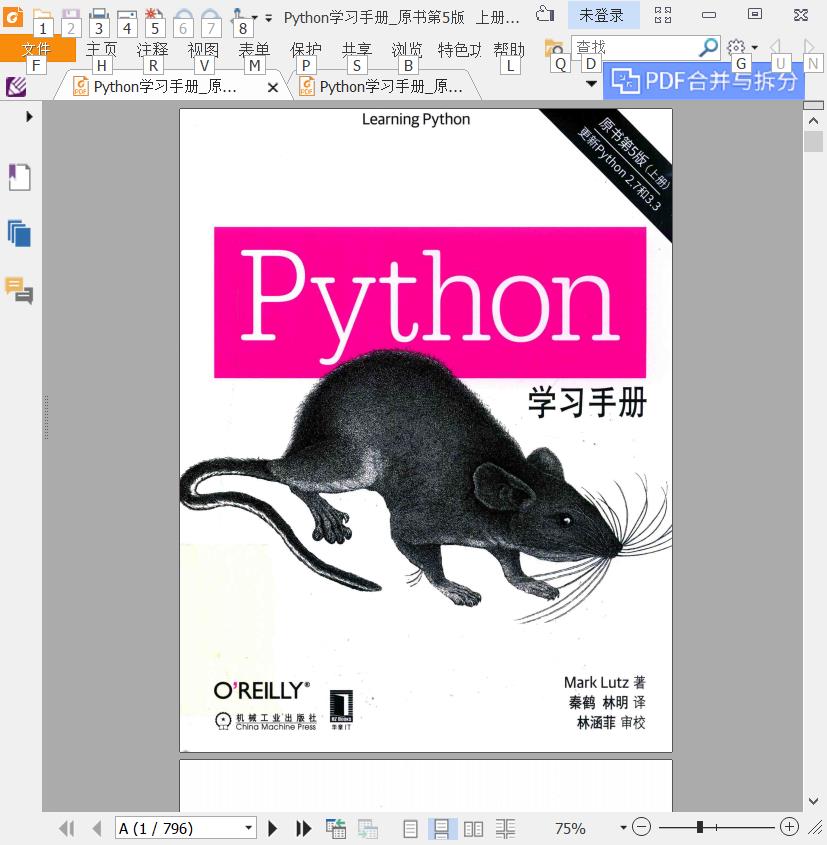Open the page number A (1 / 796) dropdown
The width and height of the screenshot is (827, 845).
click(x=248, y=828)
